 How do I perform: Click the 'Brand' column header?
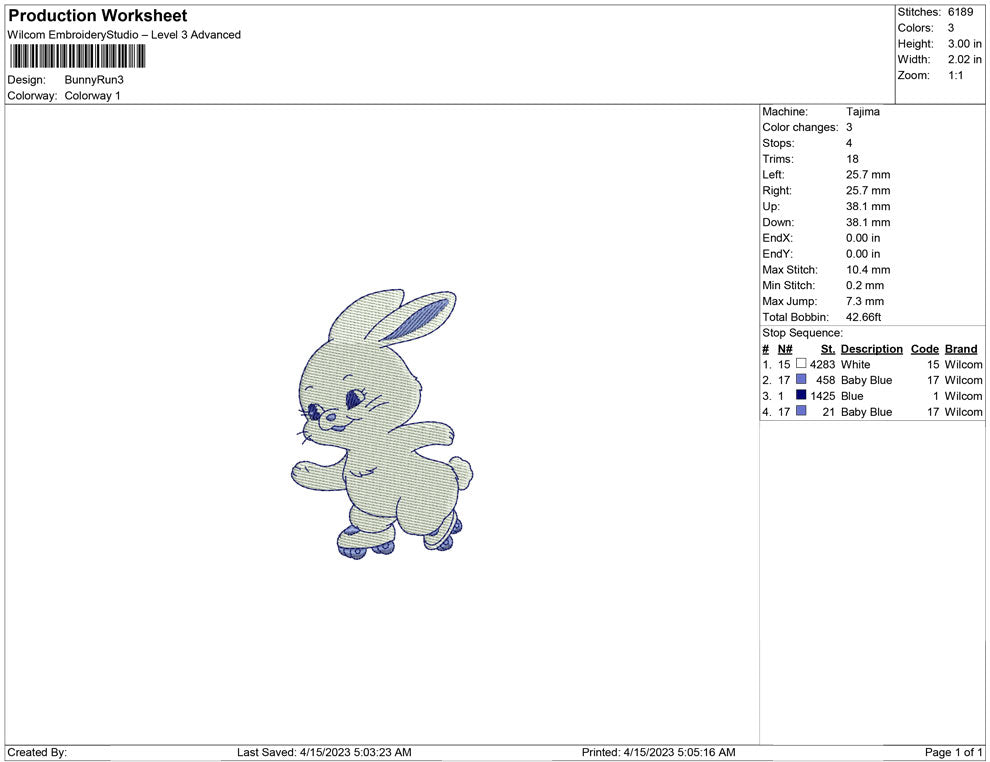coord(961,348)
